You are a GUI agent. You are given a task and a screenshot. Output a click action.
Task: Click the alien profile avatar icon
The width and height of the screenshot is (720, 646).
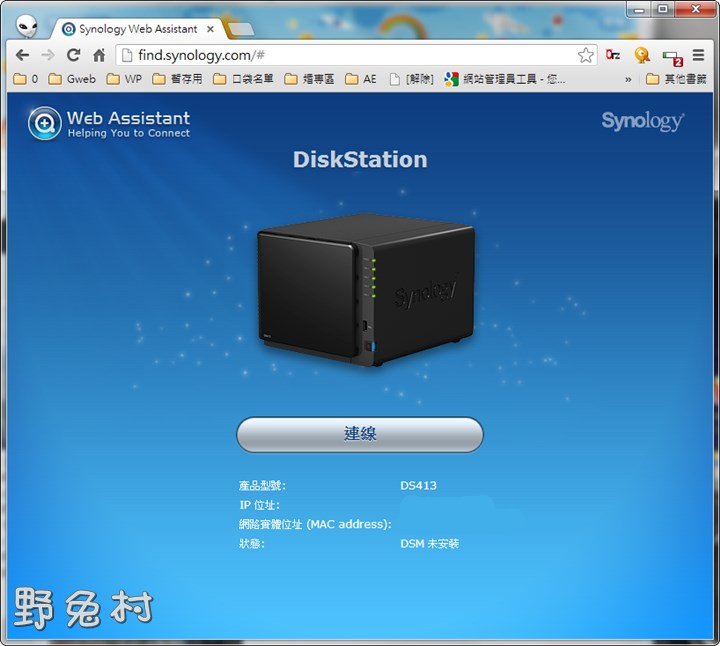click(26, 26)
